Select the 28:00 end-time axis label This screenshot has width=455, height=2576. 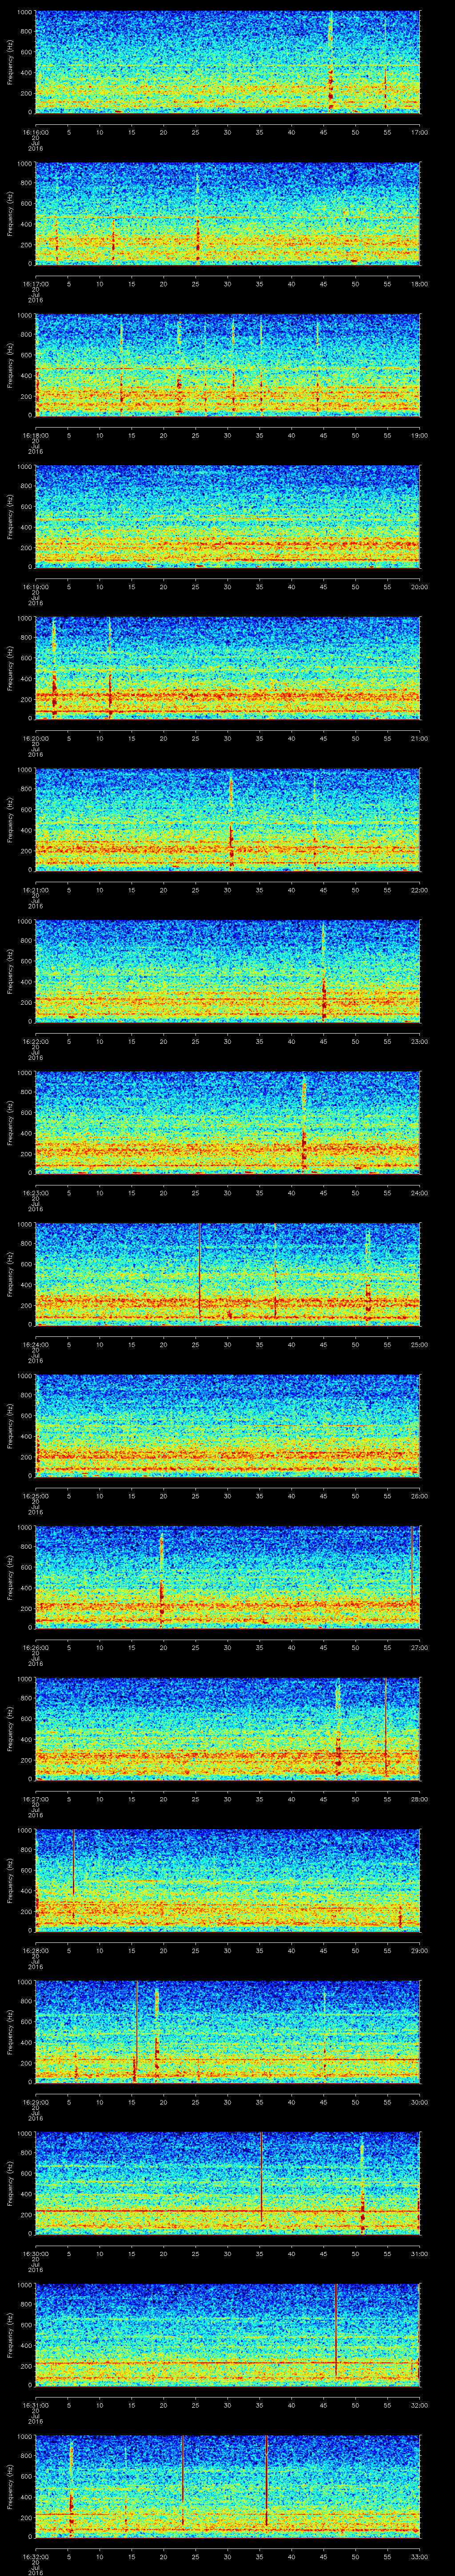tap(420, 1799)
